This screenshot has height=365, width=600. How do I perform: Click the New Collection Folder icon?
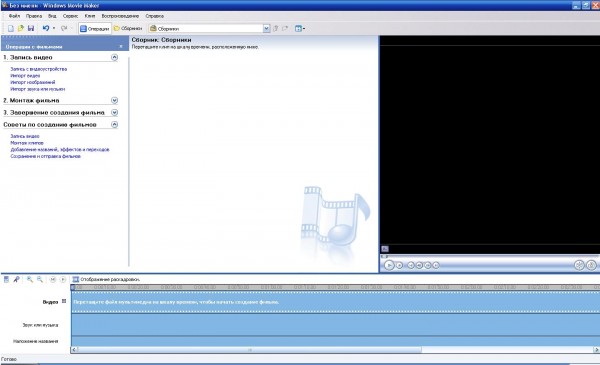pos(285,28)
